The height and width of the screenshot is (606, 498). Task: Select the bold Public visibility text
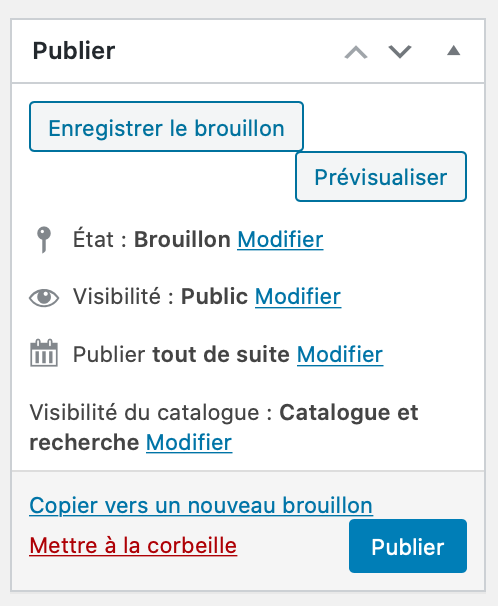click(x=214, y=297)
